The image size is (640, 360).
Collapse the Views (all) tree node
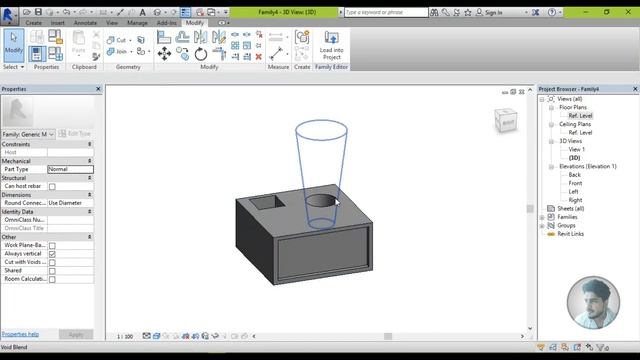tap(542, 99)
